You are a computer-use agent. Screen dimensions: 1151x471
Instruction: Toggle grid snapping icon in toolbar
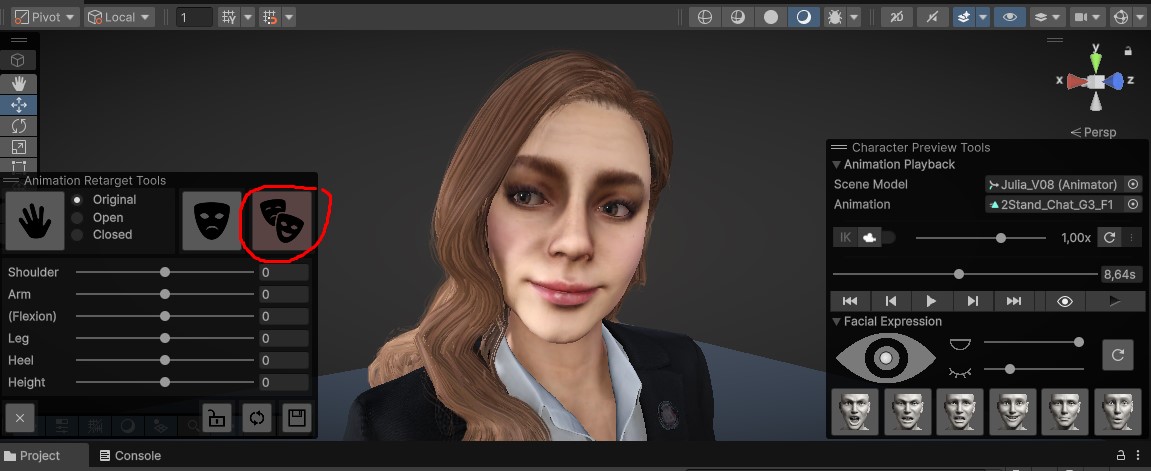coord(229,17)
